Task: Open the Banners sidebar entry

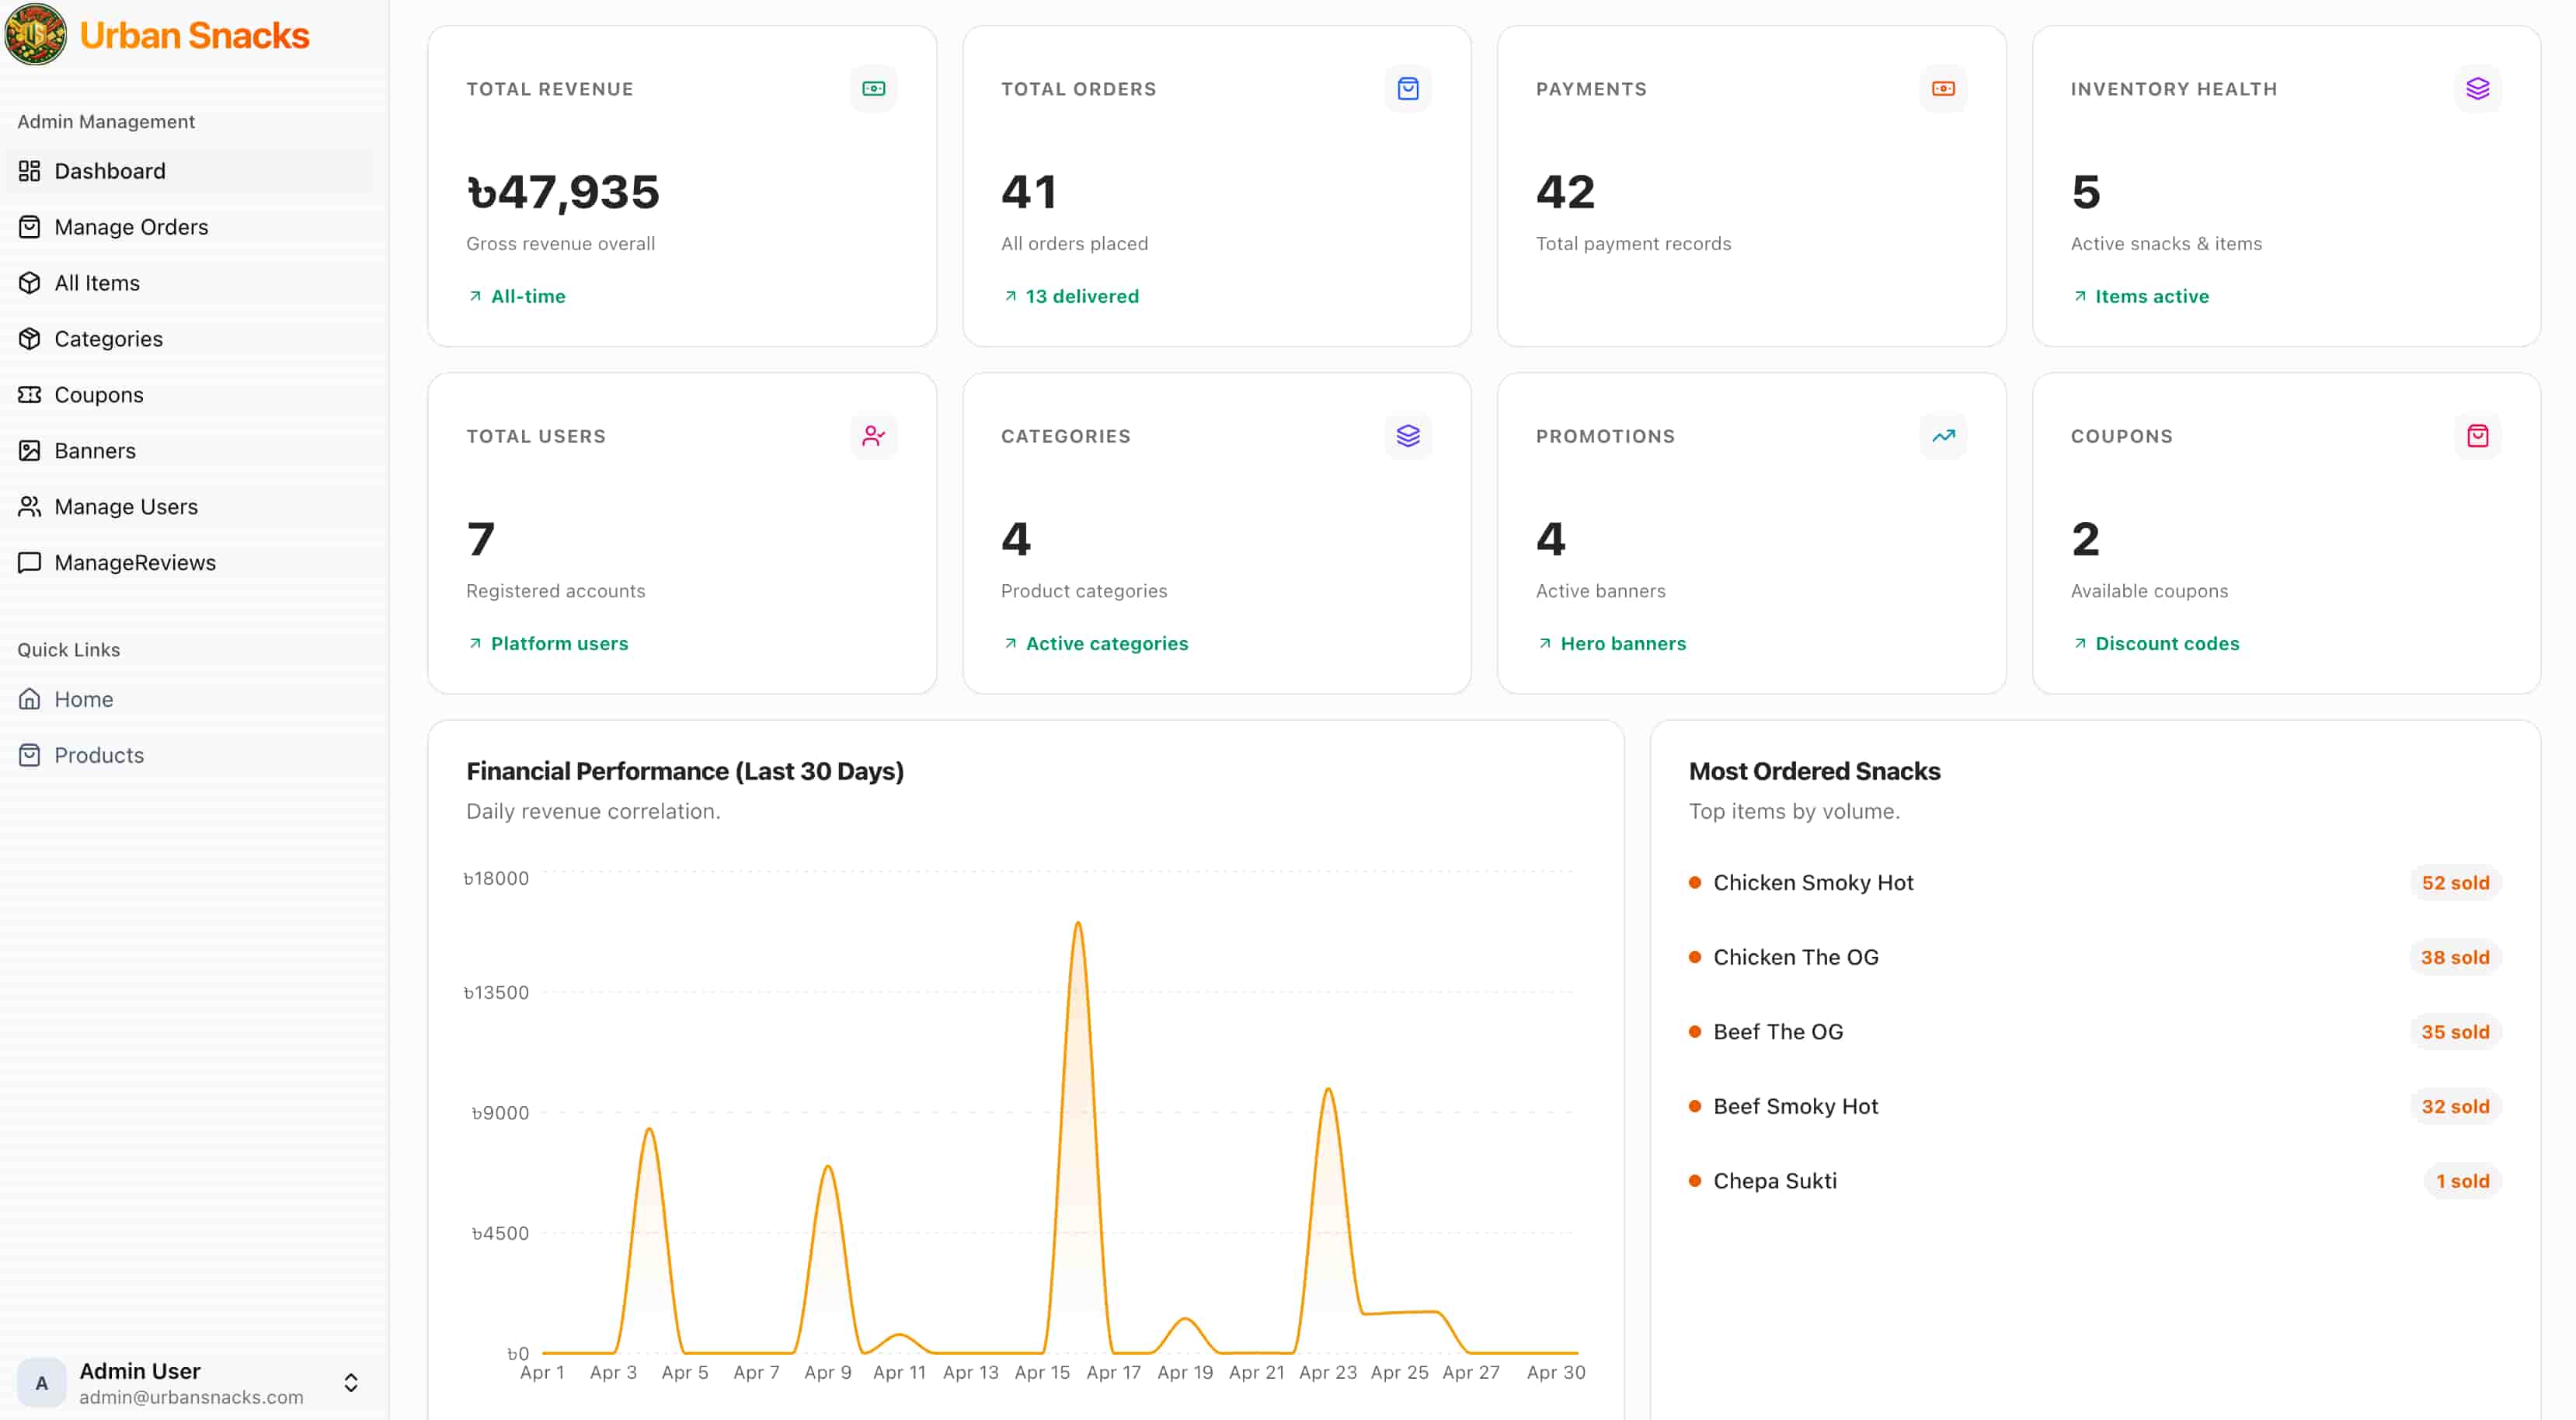Action: tap(190, 451)
